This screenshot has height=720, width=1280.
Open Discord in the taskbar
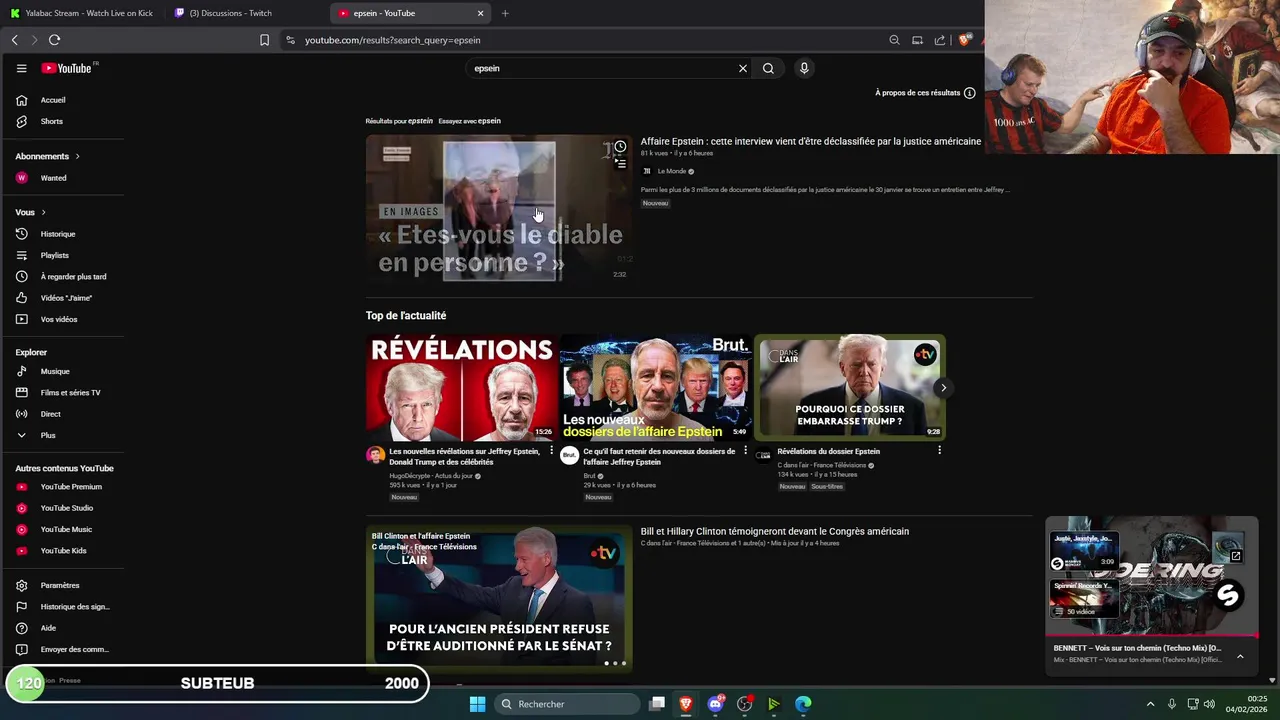point(715,704)
